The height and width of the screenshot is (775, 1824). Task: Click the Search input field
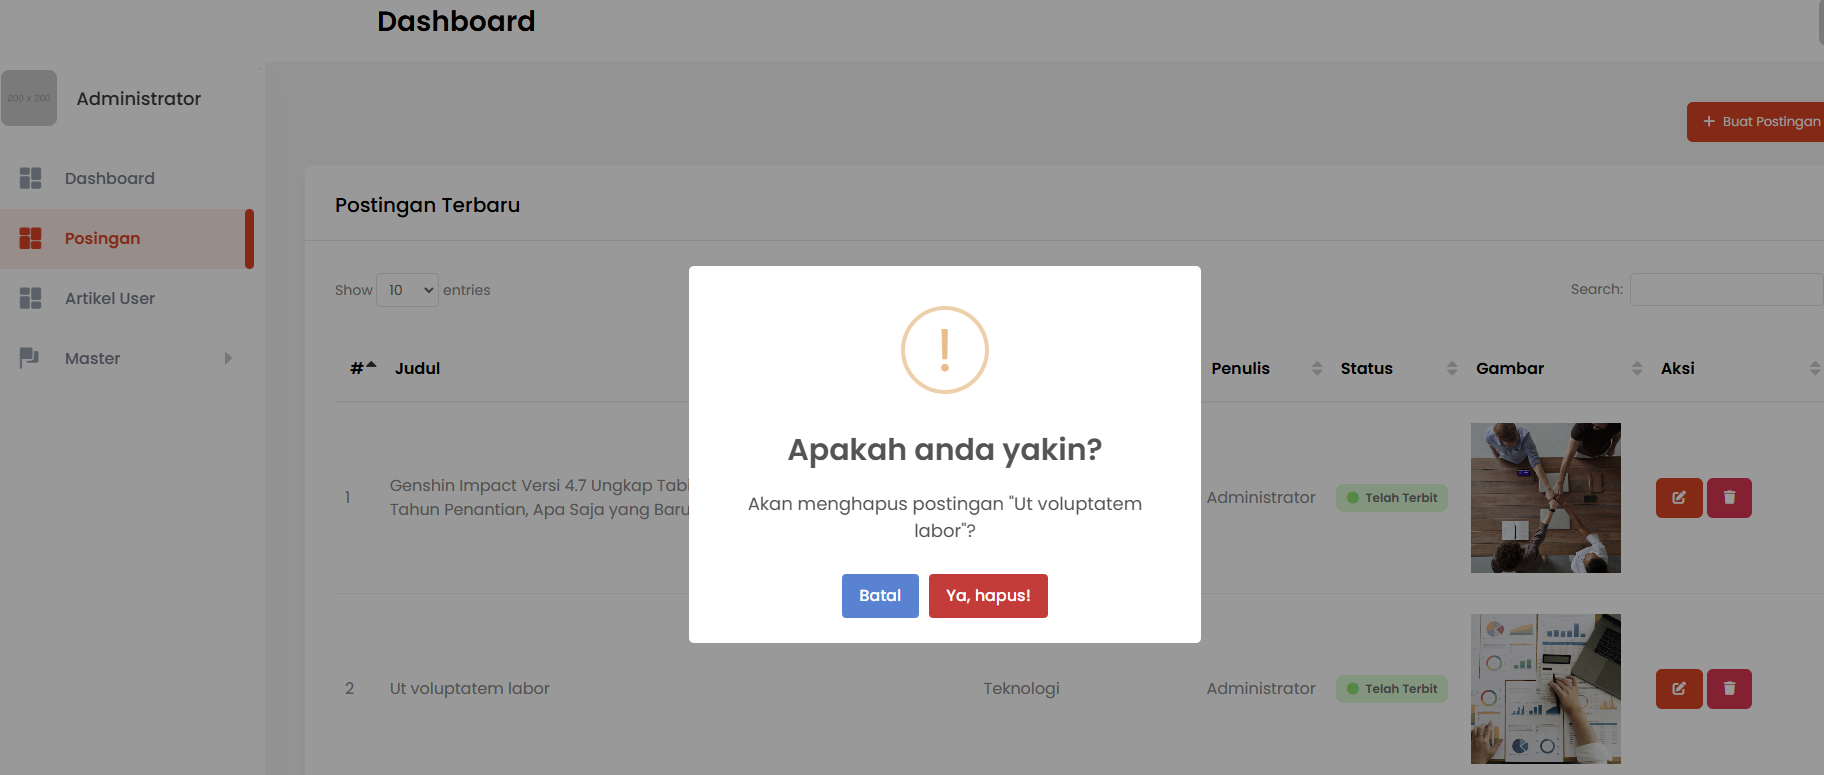tap(1726, 290)
